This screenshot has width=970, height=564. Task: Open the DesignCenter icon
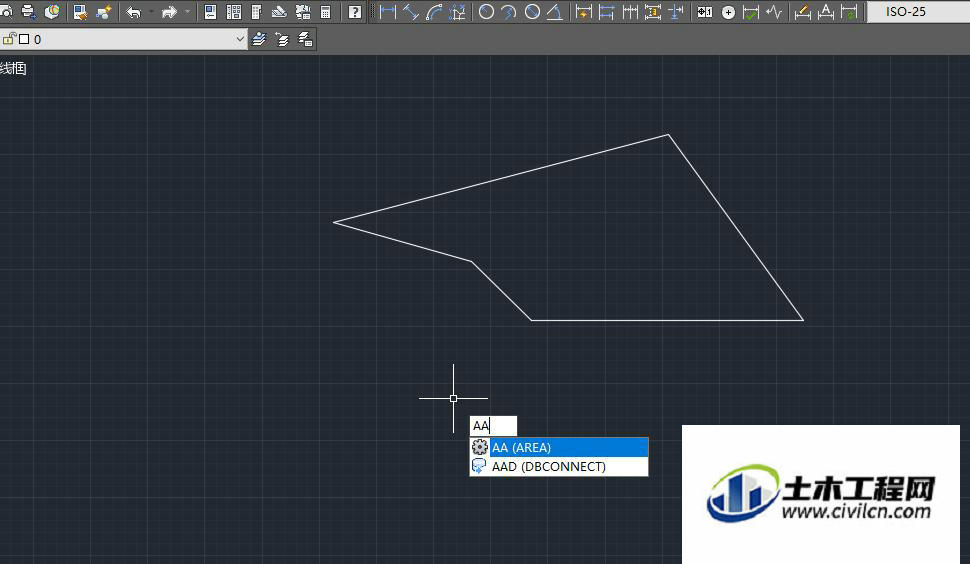tap(234, 11)
